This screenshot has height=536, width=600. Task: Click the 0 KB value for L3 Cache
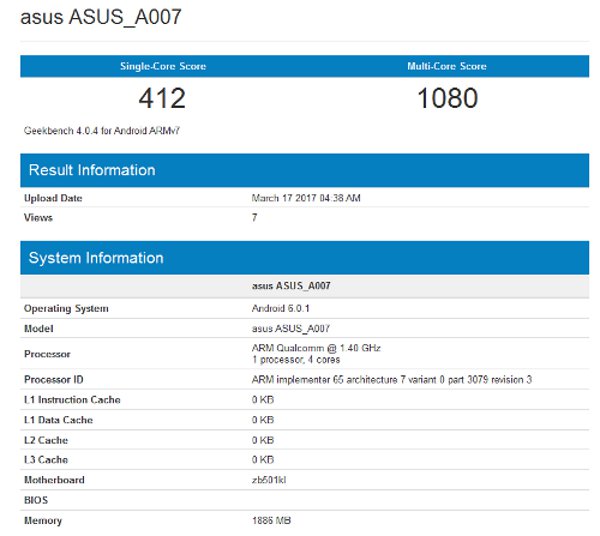pyautogui.click(x=263, y=460)
